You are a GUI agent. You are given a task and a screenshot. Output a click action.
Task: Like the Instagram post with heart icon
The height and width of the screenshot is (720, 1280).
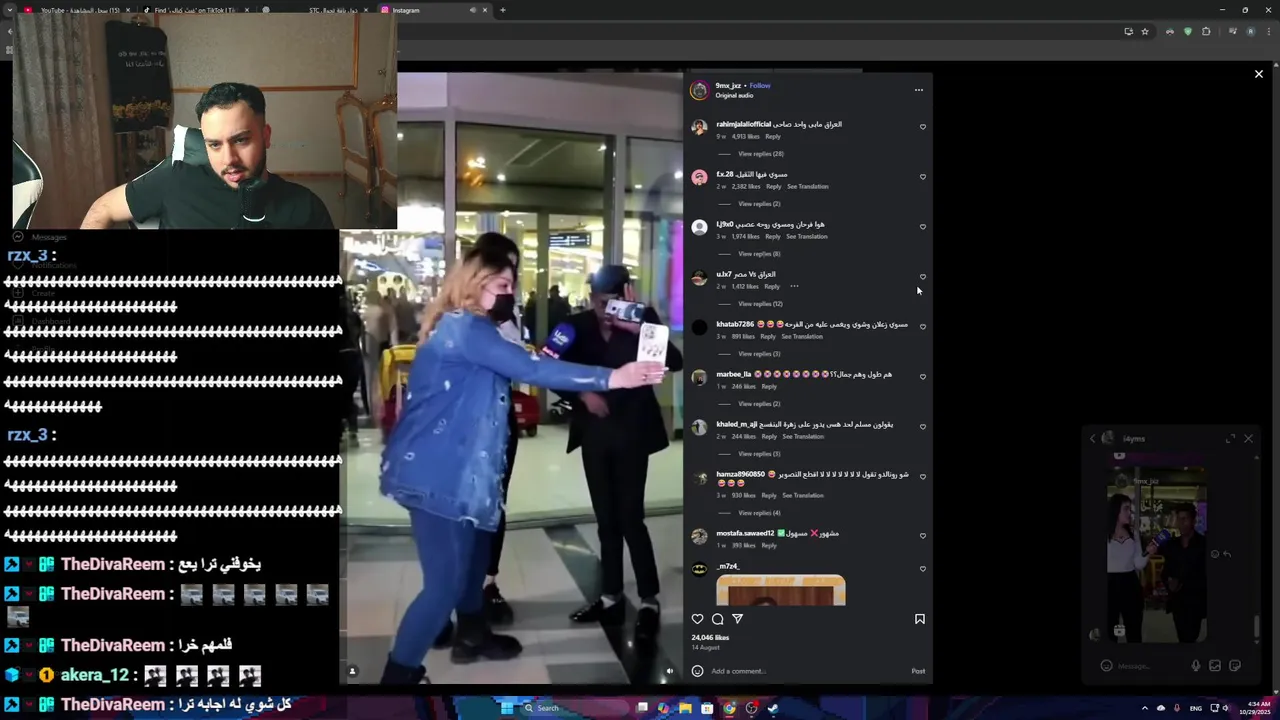click(x=698, y=619)
